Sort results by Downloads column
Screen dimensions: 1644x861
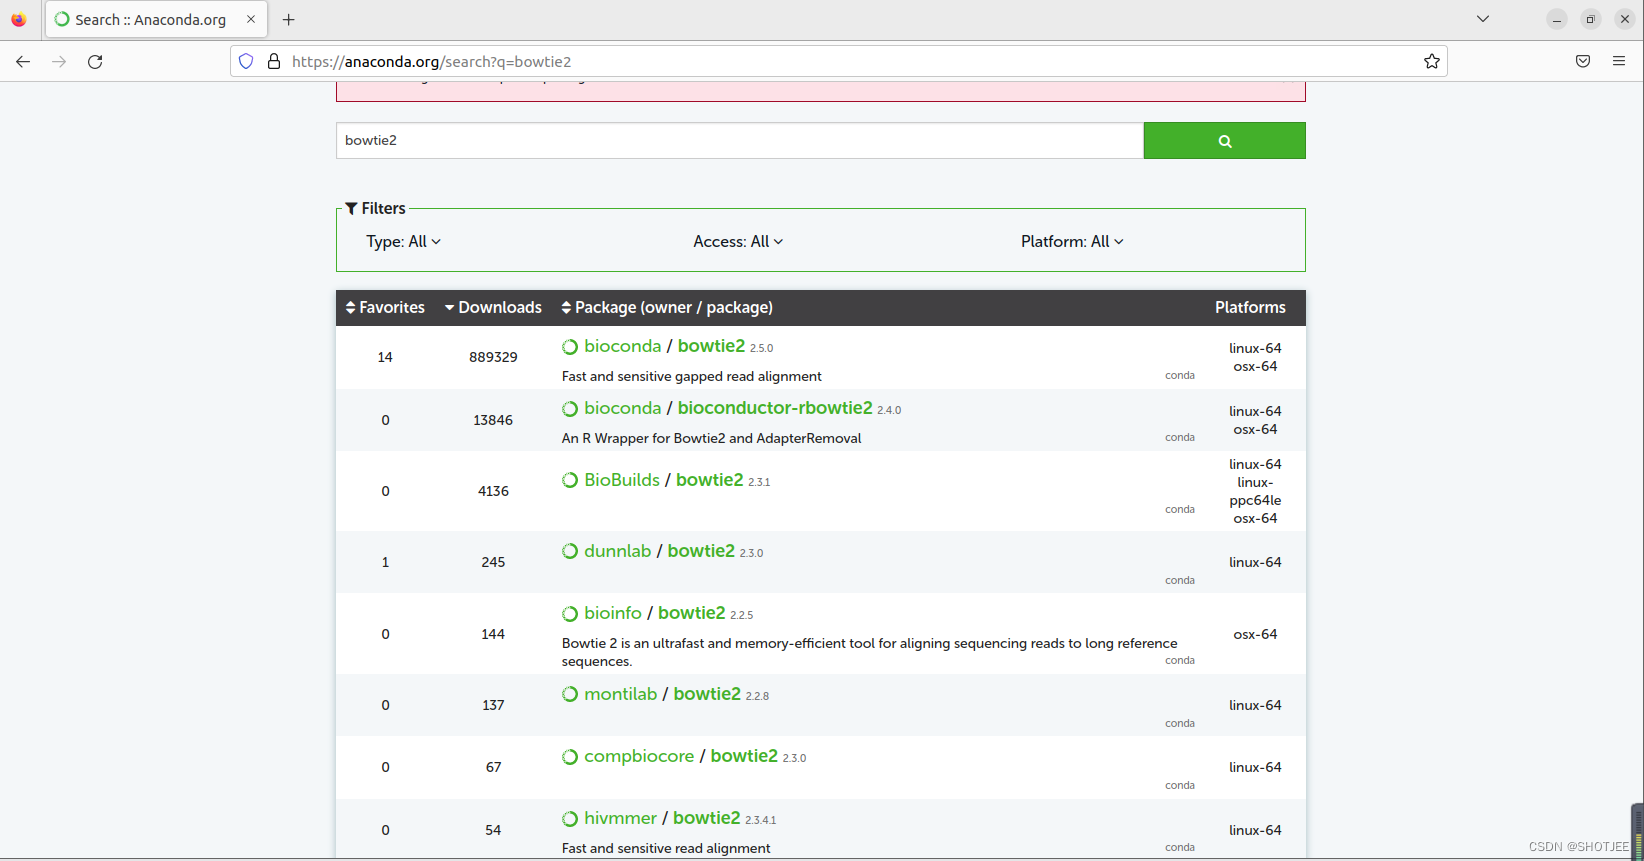(493, 308)
